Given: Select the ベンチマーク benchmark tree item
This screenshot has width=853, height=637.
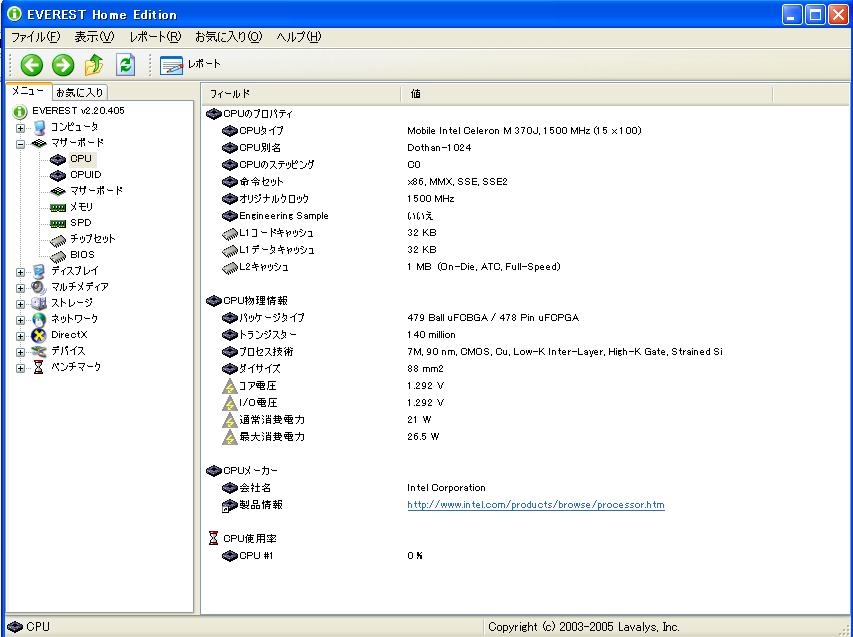Looking at the screenshot, I should 76,367.
